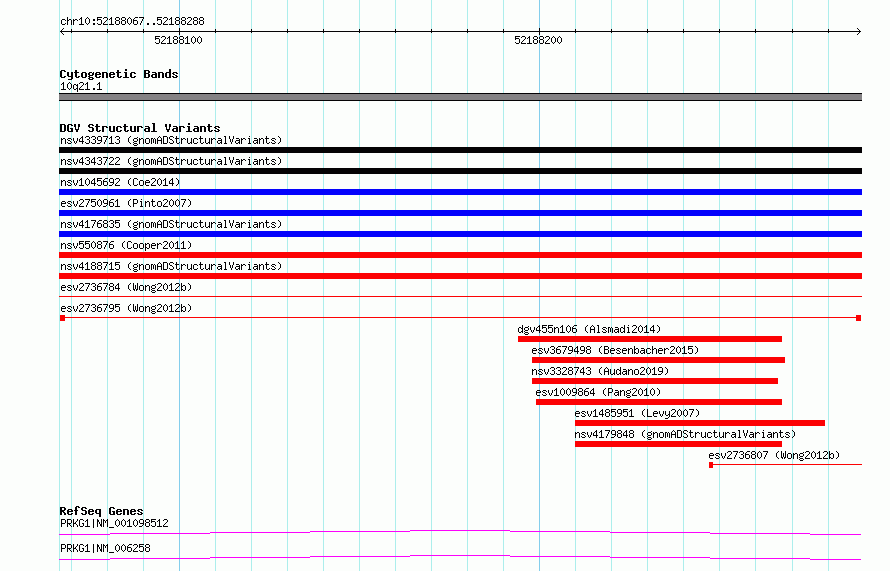Open variant esv1485951 (Levy2007) label
890x571 pixels.
pos(637,413)
